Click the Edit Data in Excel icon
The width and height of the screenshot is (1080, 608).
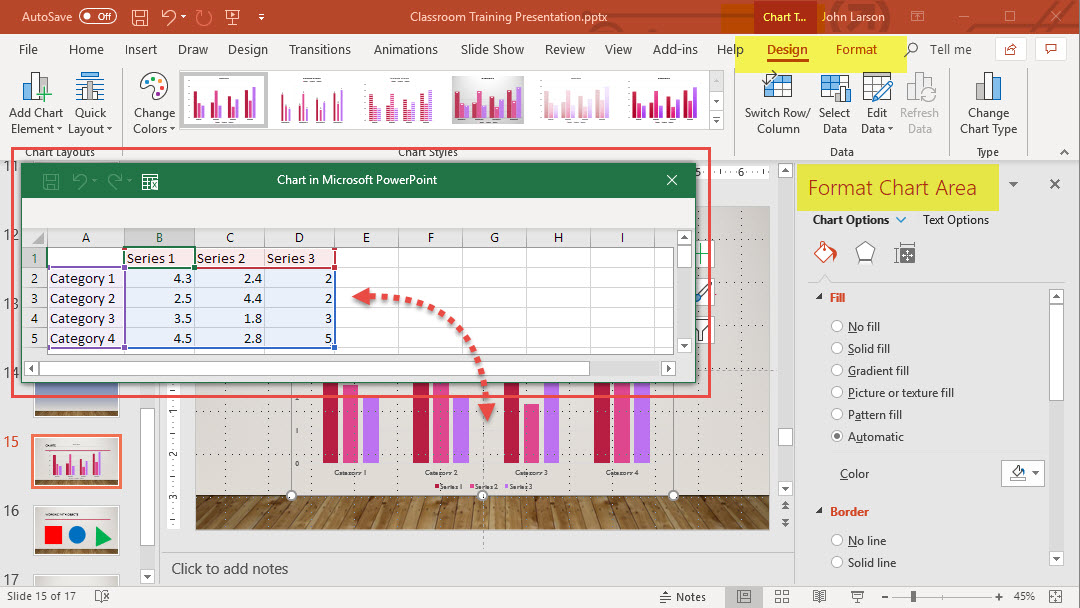point(150,181)
